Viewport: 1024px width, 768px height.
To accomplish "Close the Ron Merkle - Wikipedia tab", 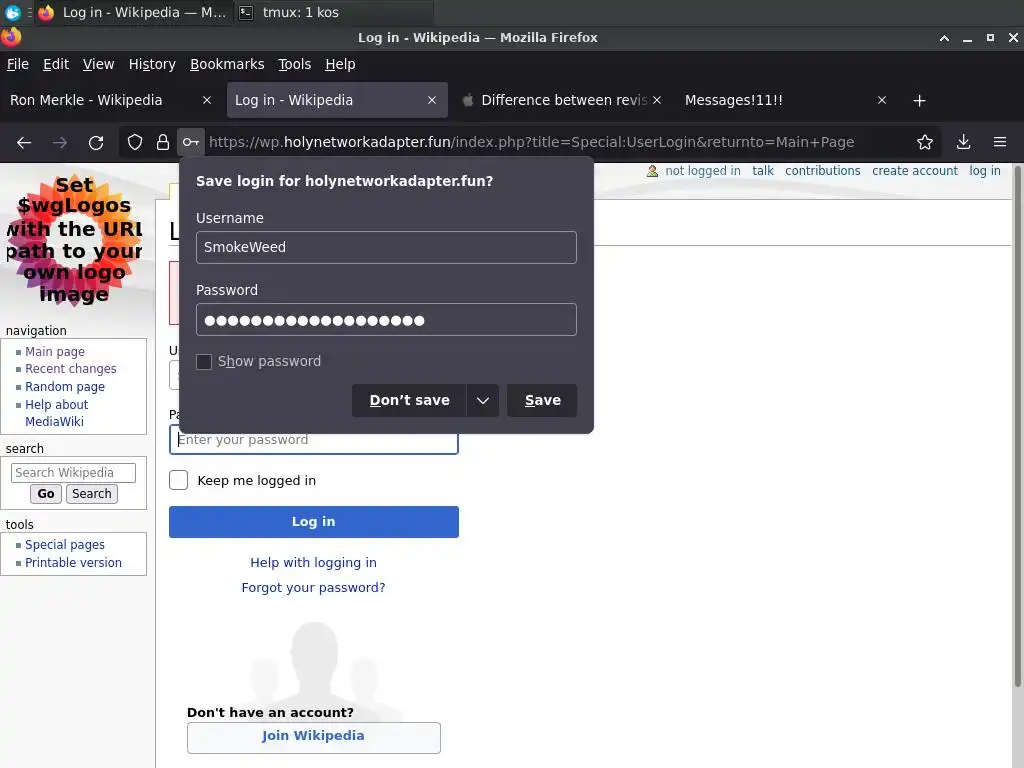I will (x=207, y=100).
